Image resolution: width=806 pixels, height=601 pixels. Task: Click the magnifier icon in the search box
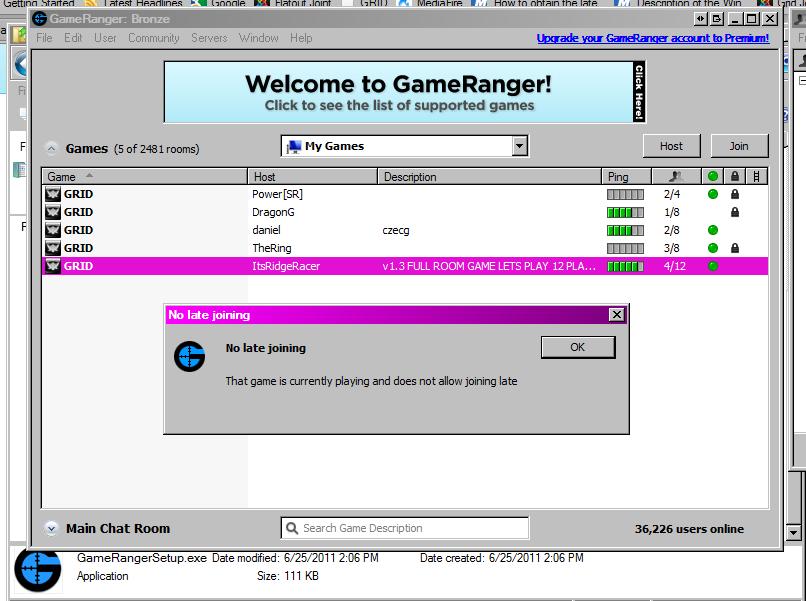tap(292, 529)
